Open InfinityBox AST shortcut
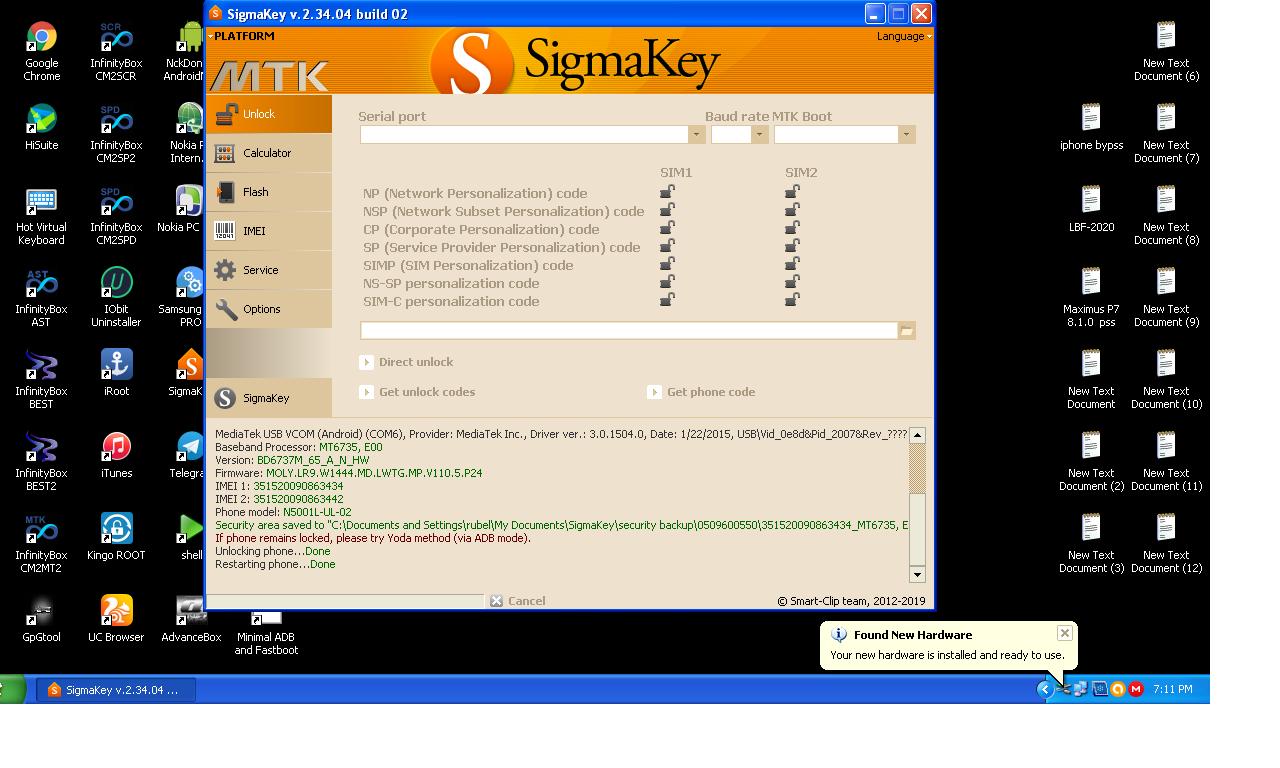This screenshot has height=768, width=1280. click(42, 297)
